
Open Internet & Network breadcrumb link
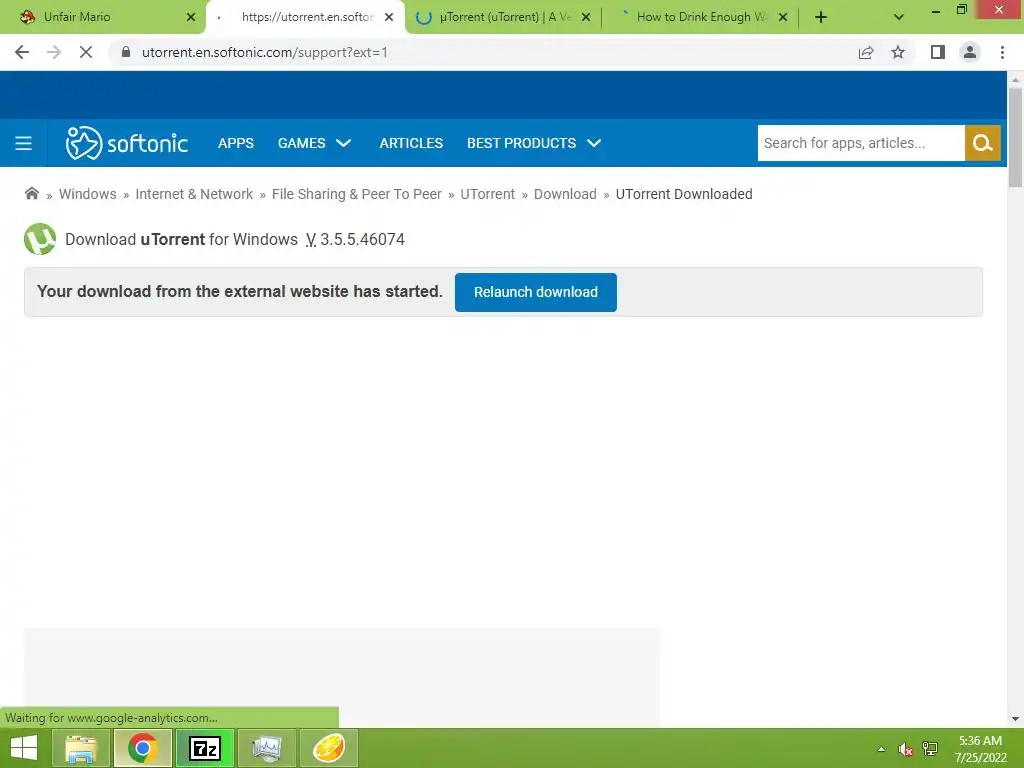click(x=194, y=194)
